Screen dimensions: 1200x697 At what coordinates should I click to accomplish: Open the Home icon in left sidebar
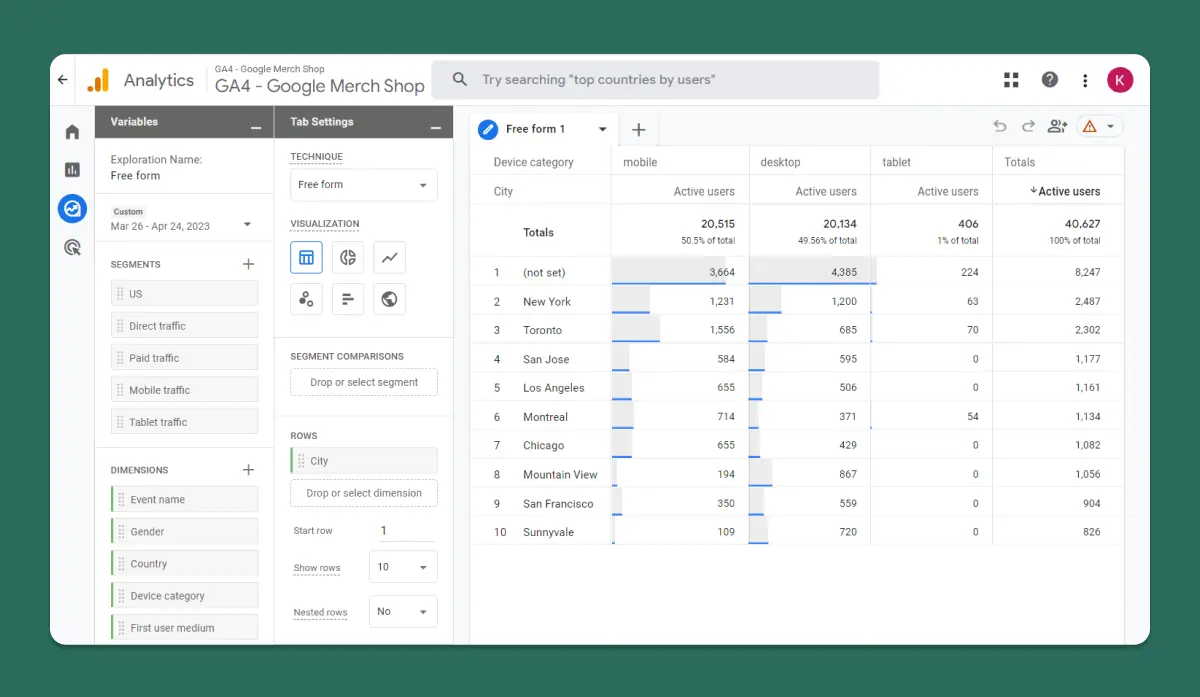click(x=72, y=131)
